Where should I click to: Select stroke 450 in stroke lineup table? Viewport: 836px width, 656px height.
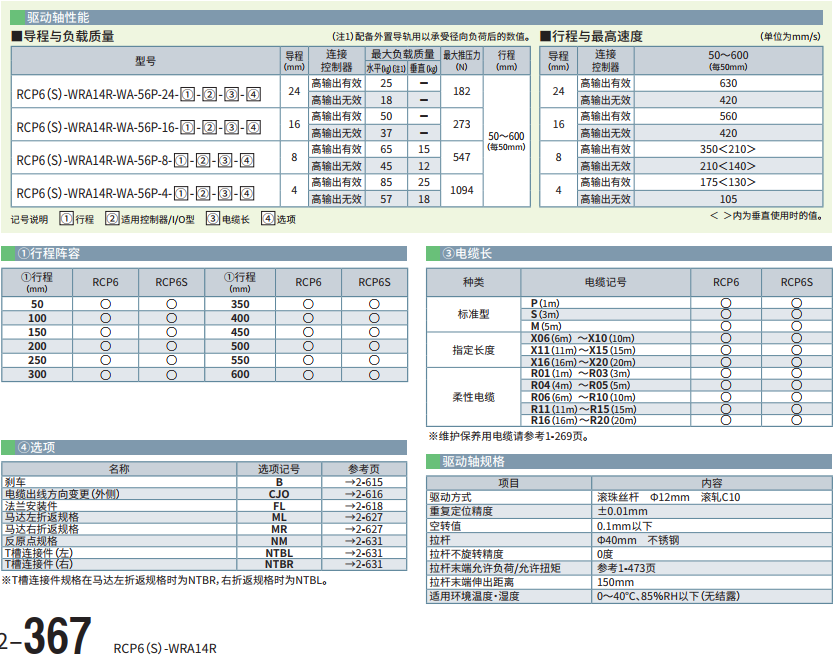[x=240, y=332]
